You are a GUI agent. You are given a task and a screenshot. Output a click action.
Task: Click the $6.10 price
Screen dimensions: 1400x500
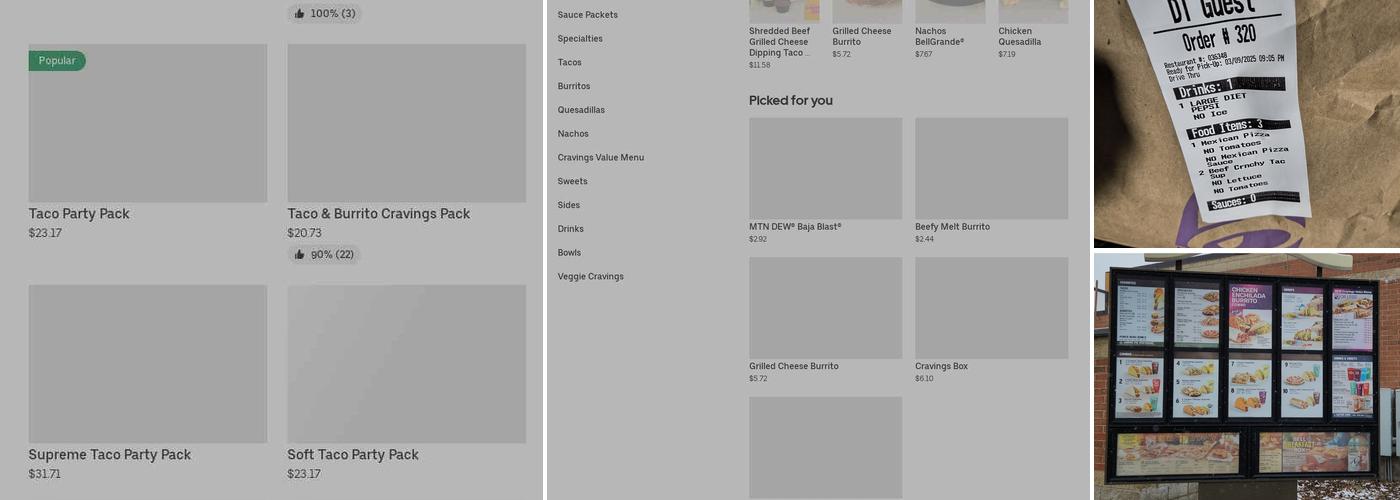pyautogui.click(x=924, y=379)
